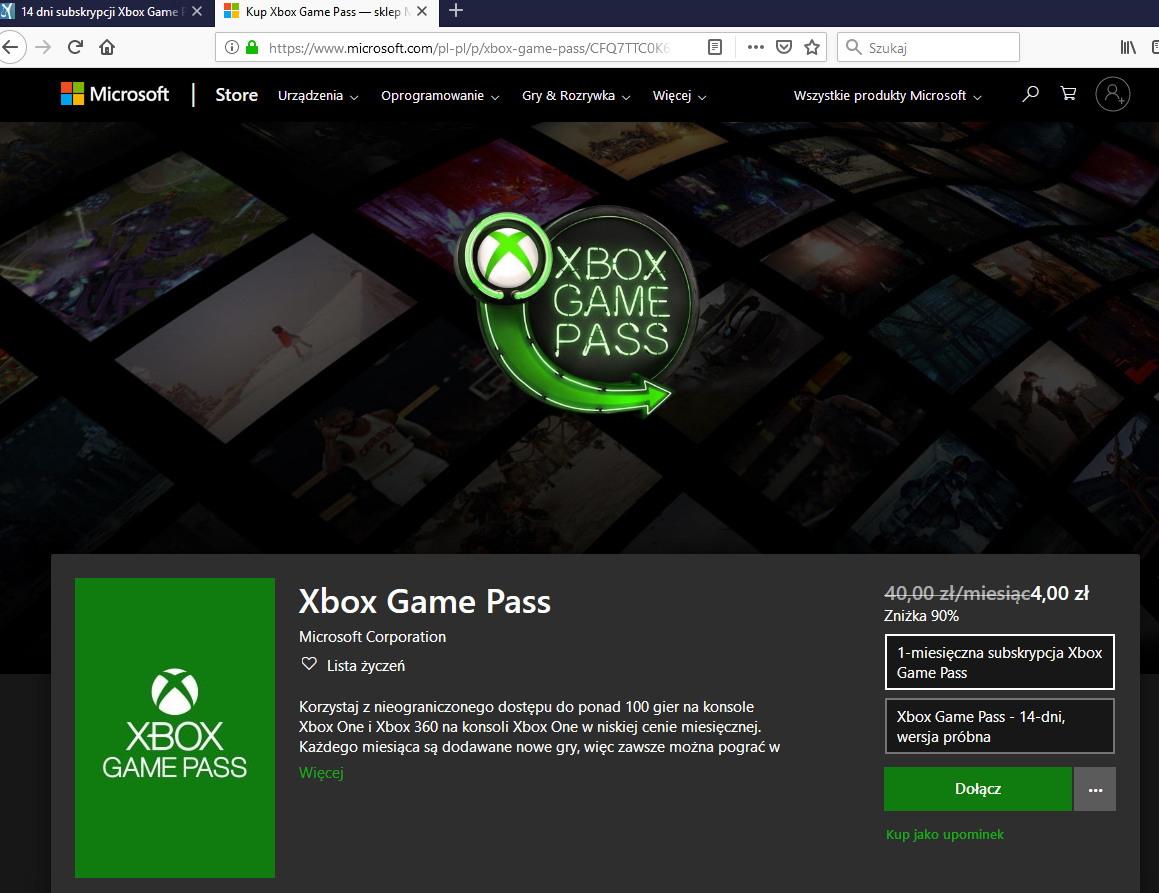1159x893 pixels.
Task: Open the account sign-in avatar icon
Action: click(x=1112, y=94)
